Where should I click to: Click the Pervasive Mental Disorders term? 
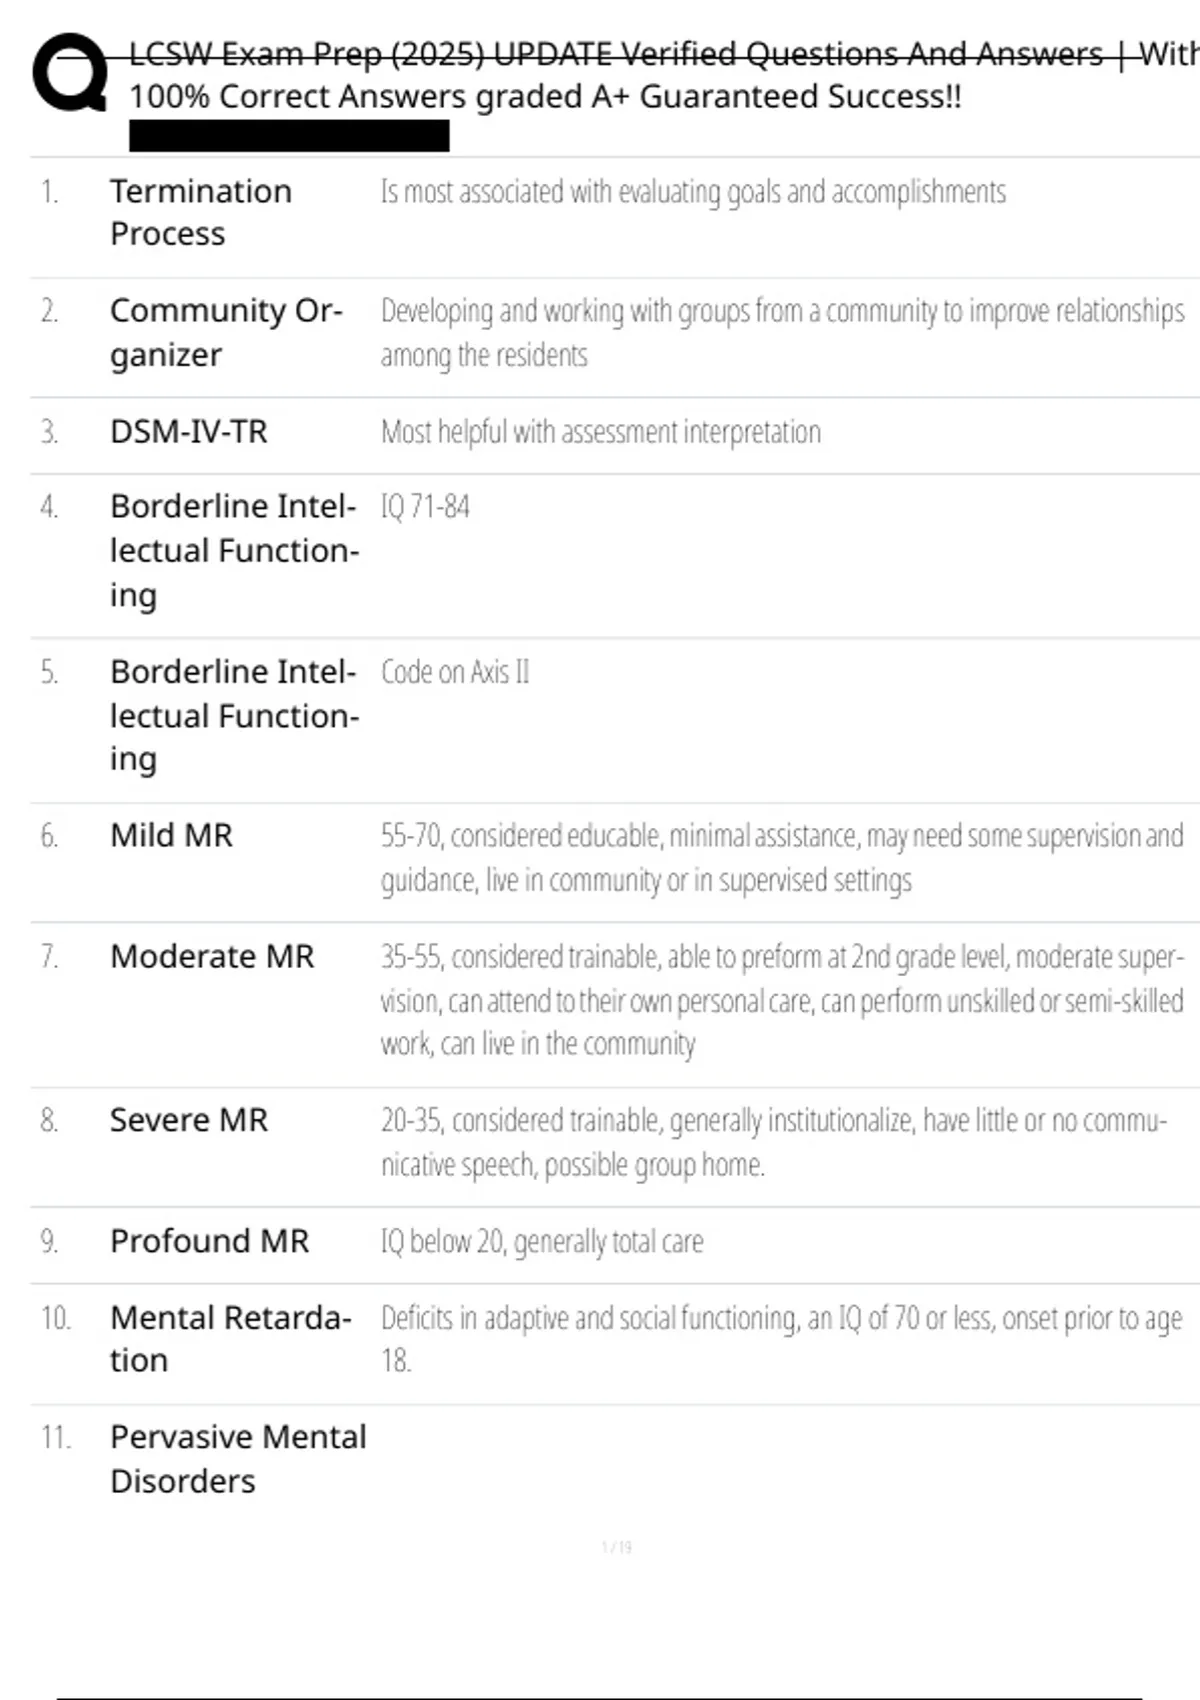(238, 1459)
